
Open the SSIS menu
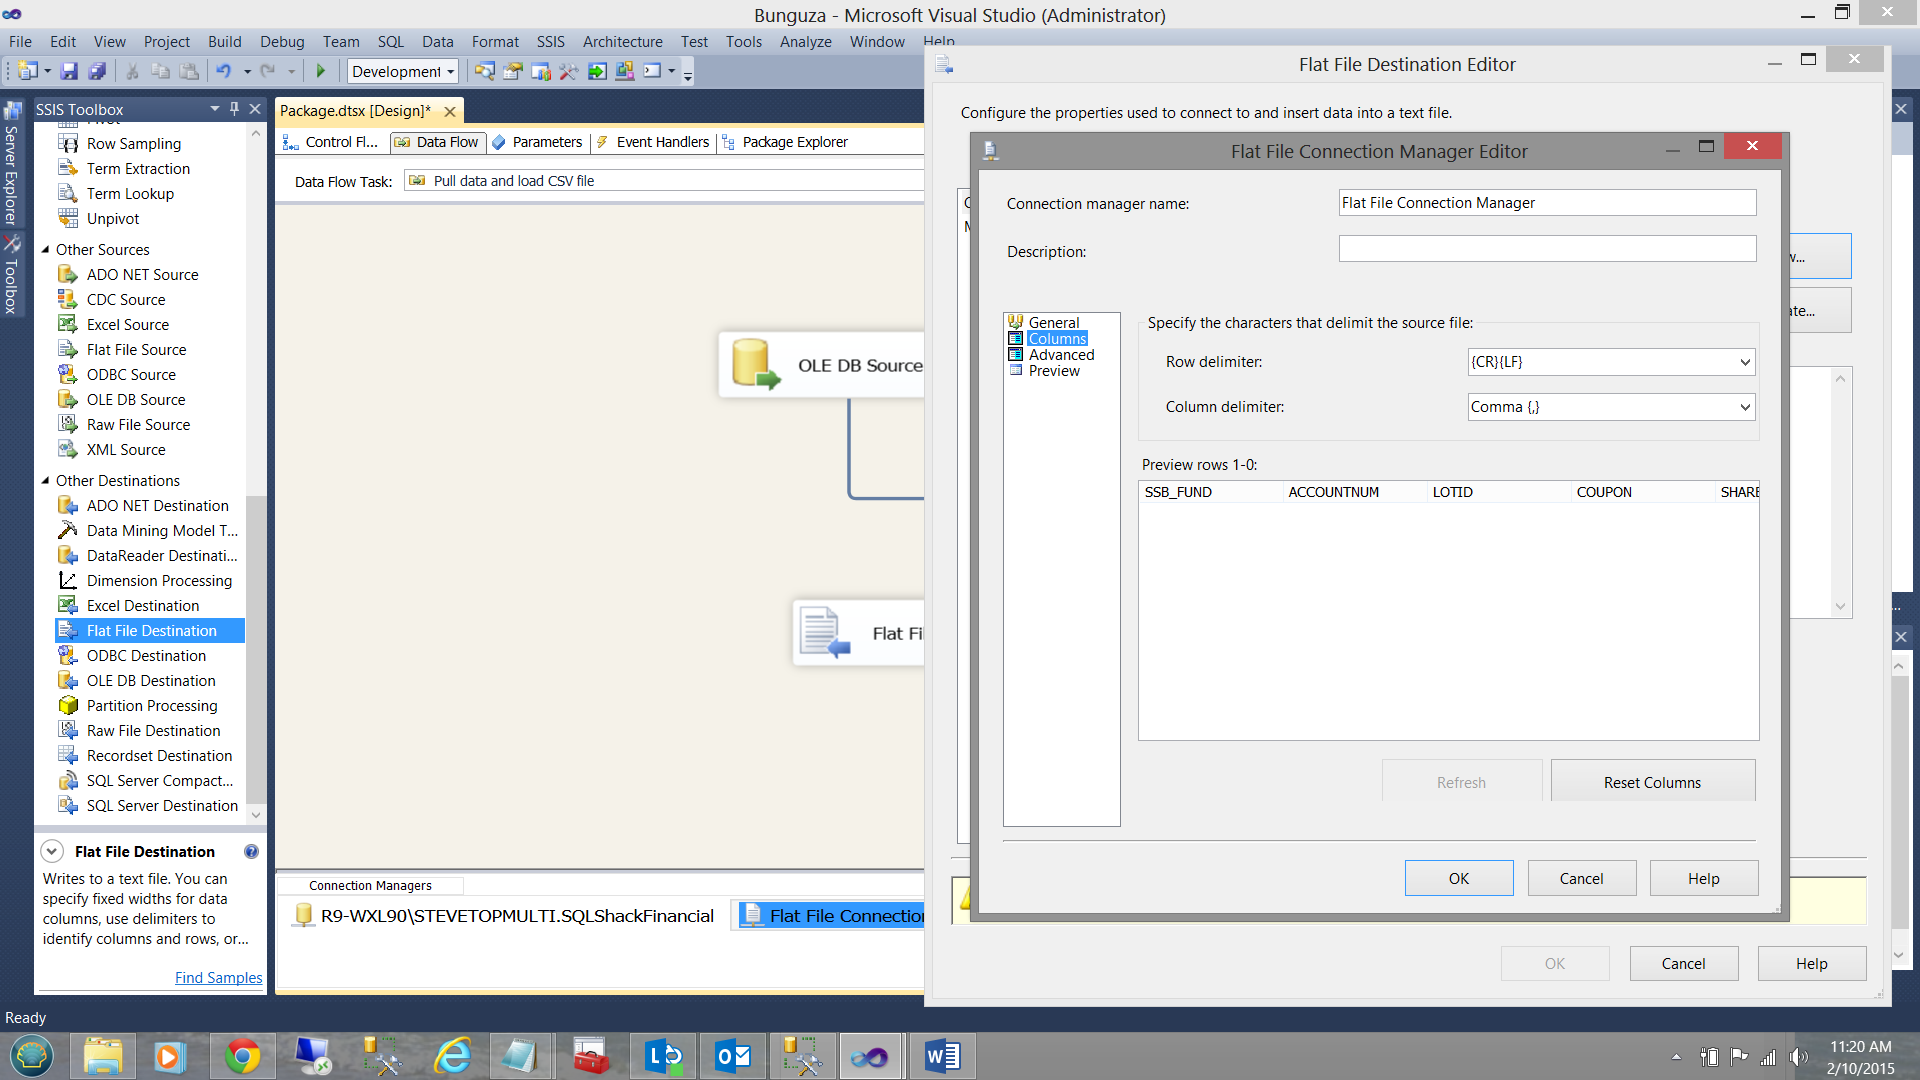(x=550, y=41)
